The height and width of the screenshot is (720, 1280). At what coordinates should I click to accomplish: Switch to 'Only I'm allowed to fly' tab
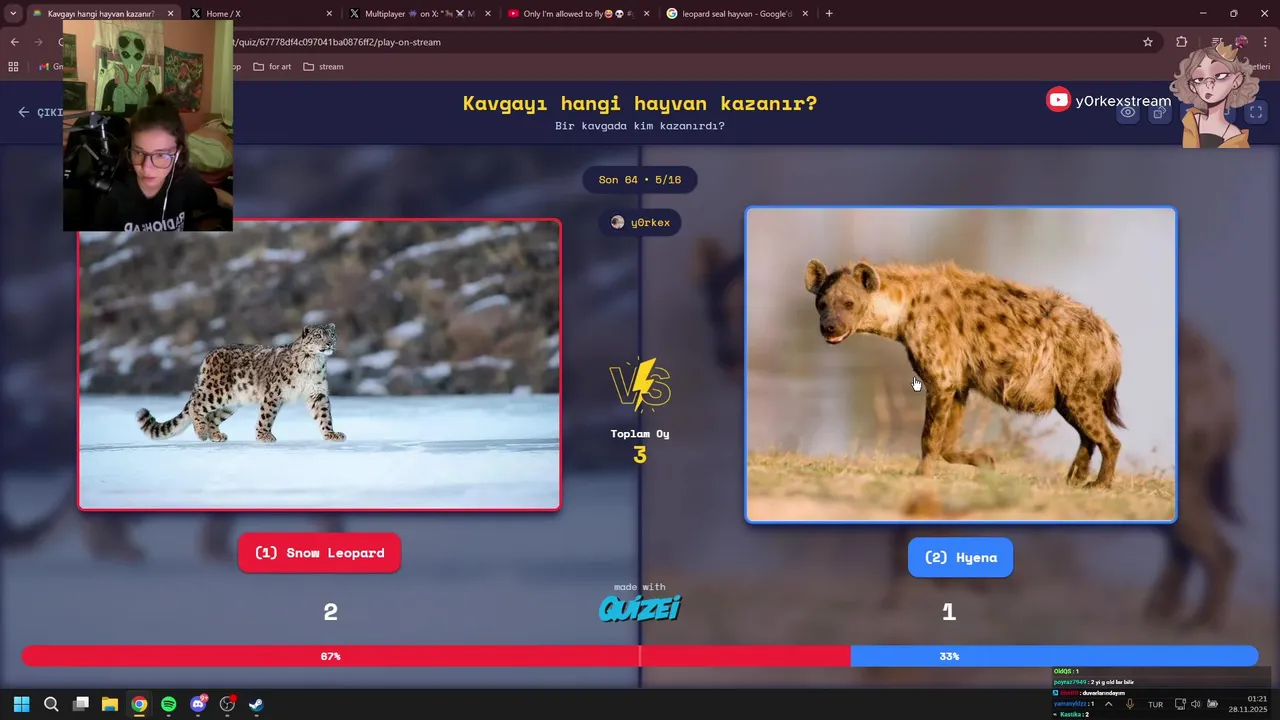[x=577, y=14]
